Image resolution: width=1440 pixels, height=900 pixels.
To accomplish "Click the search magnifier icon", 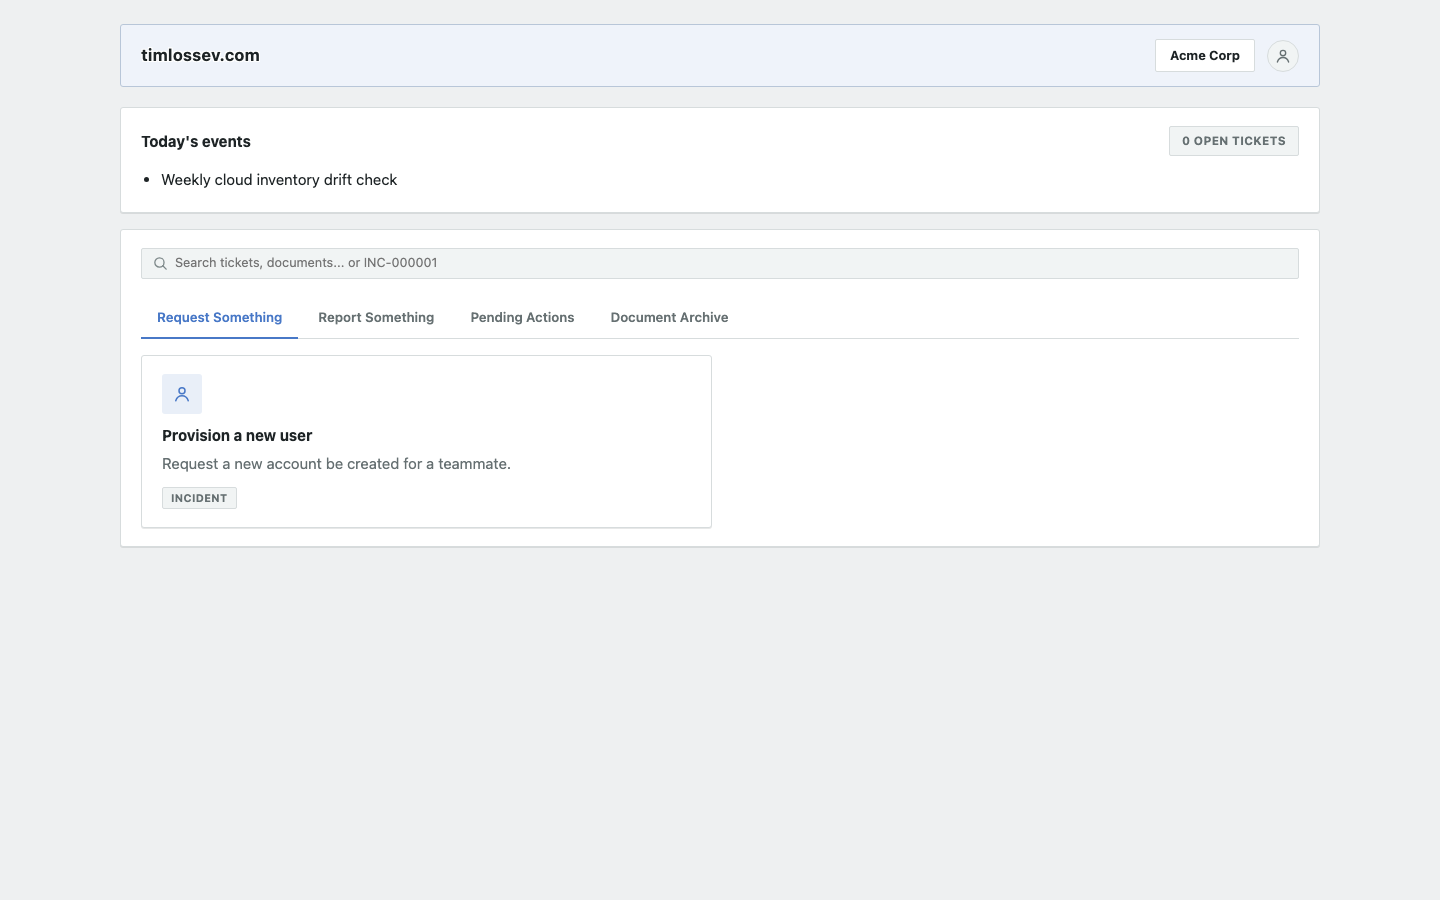I will (160, 264).
